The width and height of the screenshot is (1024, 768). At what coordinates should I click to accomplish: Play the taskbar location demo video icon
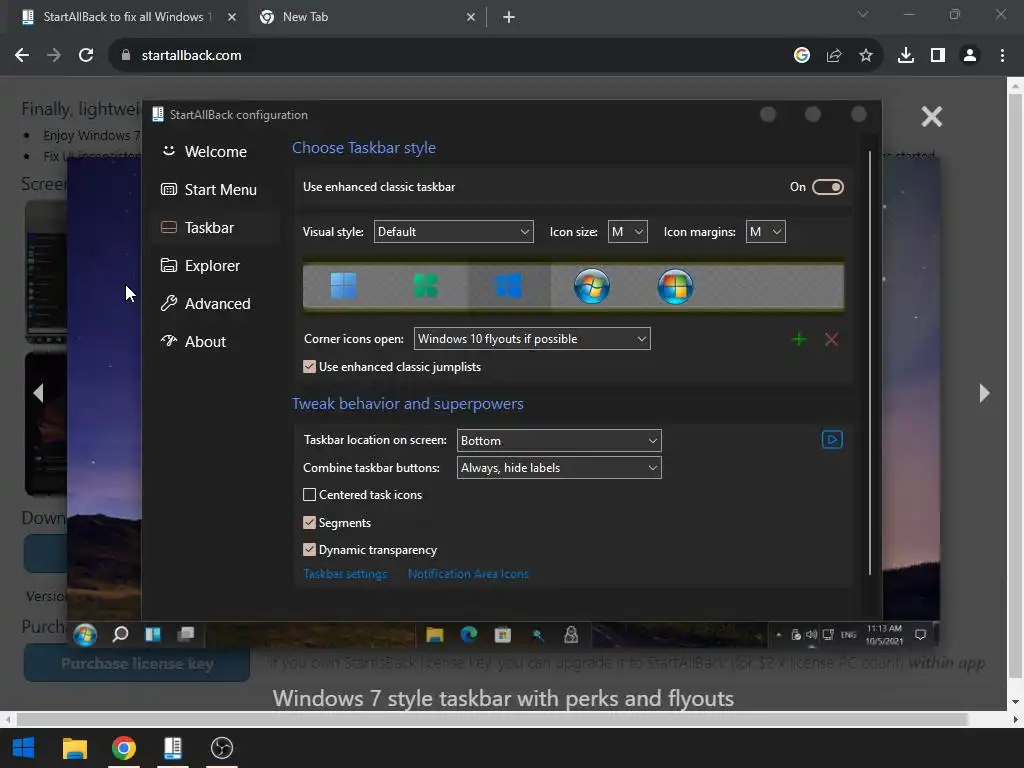832,440
